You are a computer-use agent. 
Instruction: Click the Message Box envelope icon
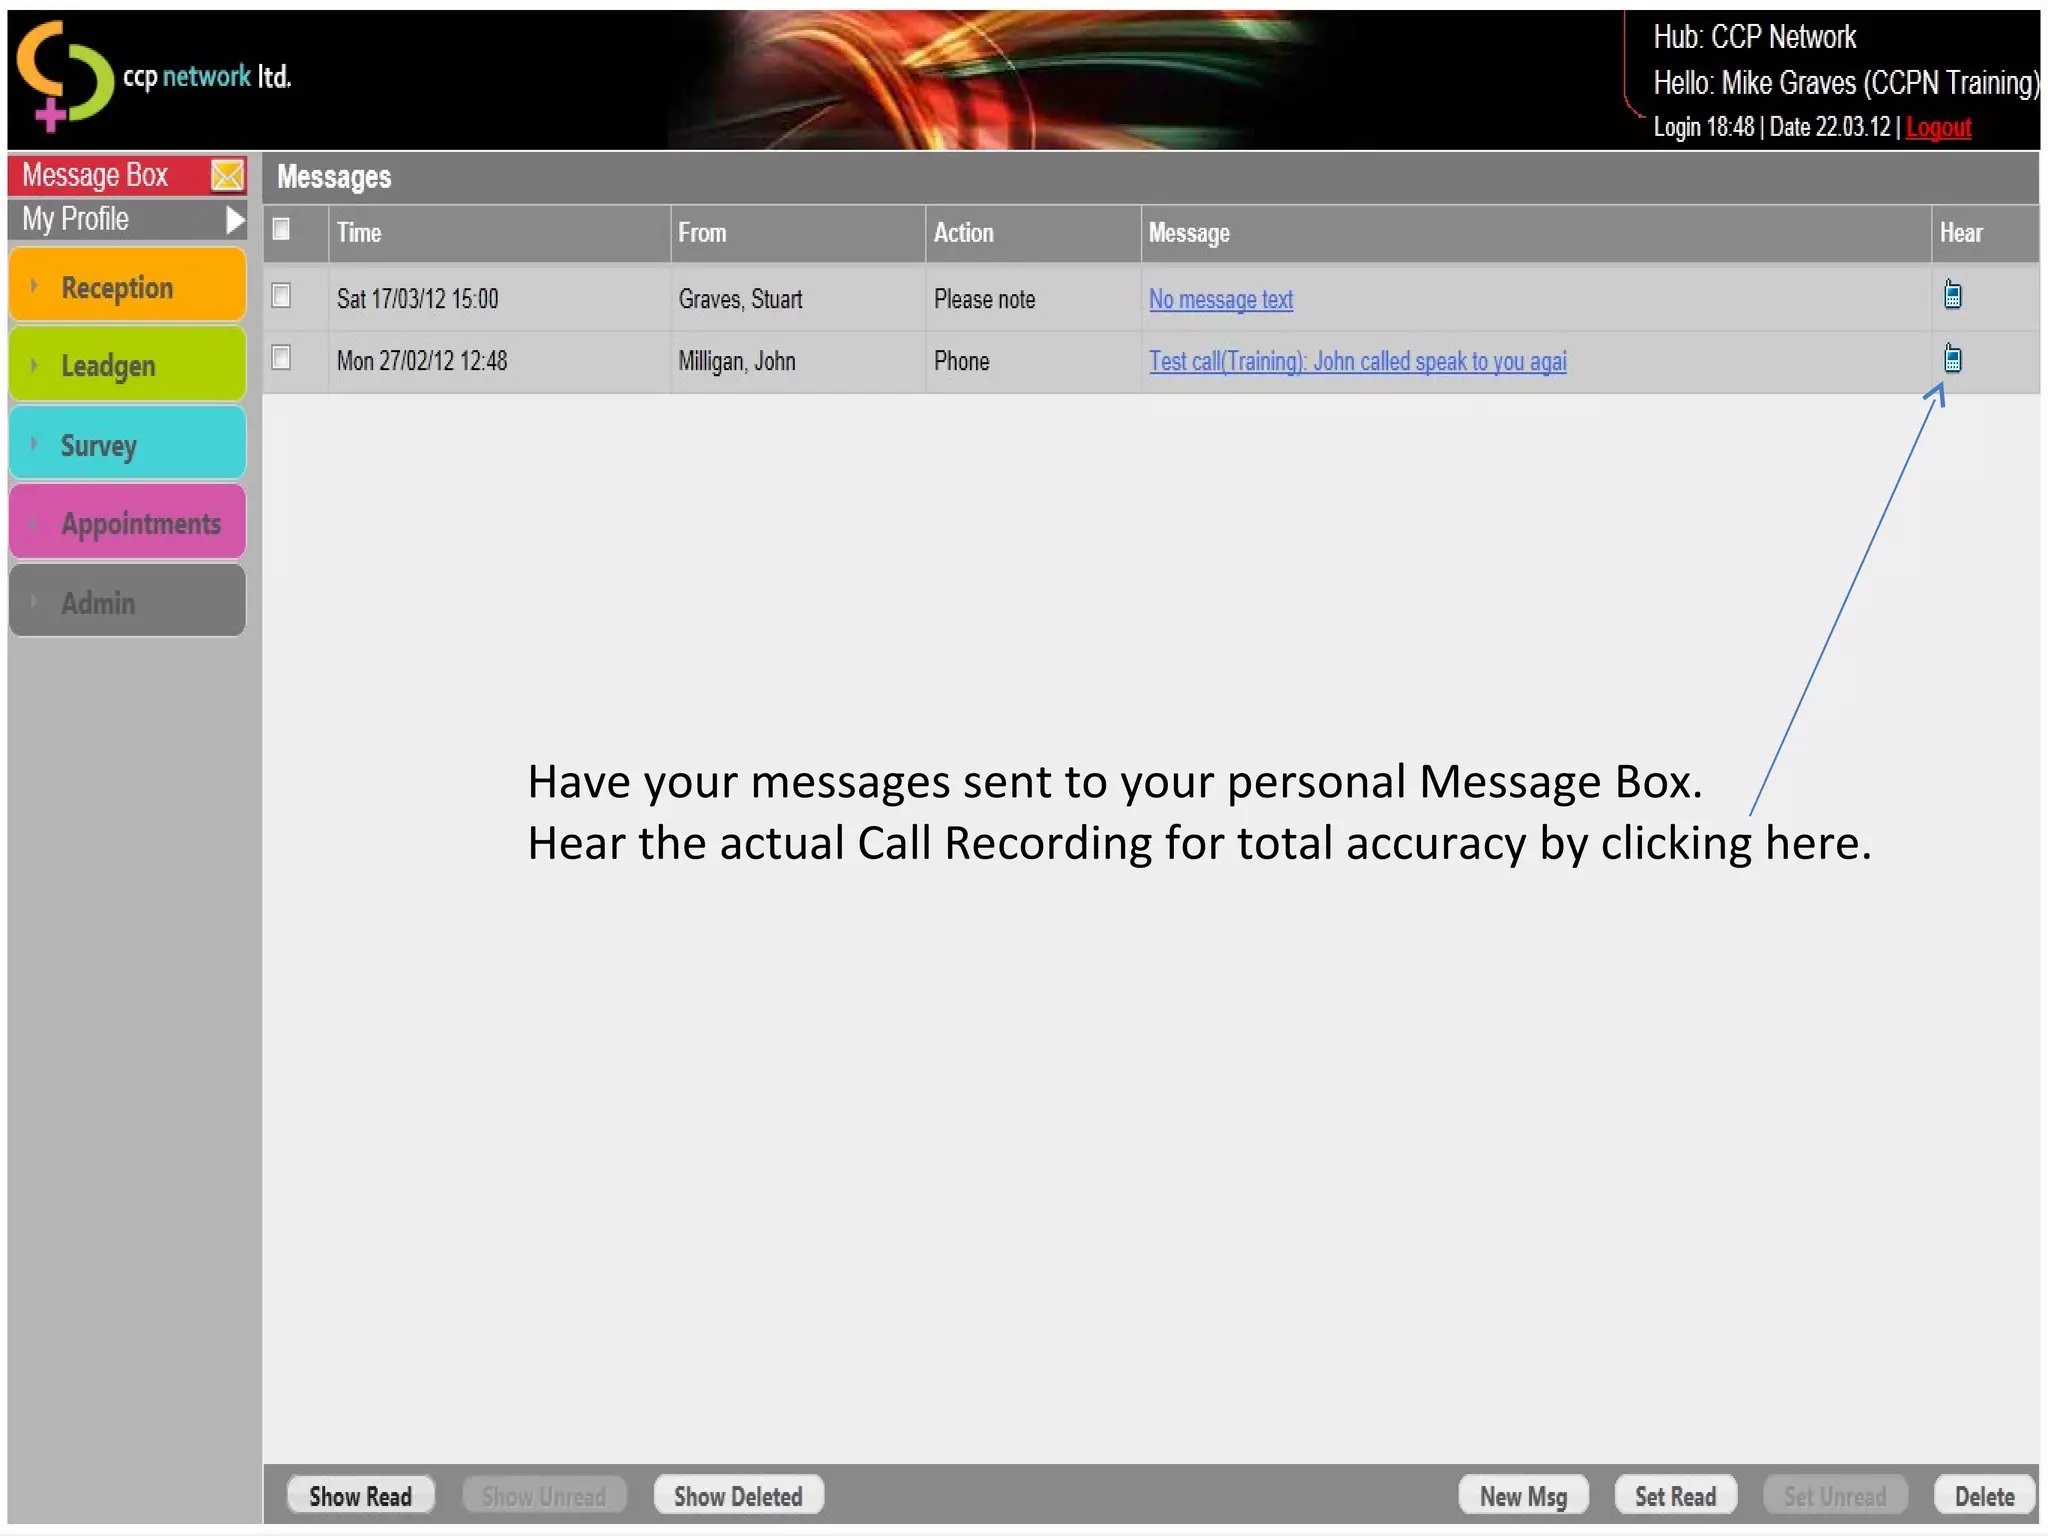(227, 175)
